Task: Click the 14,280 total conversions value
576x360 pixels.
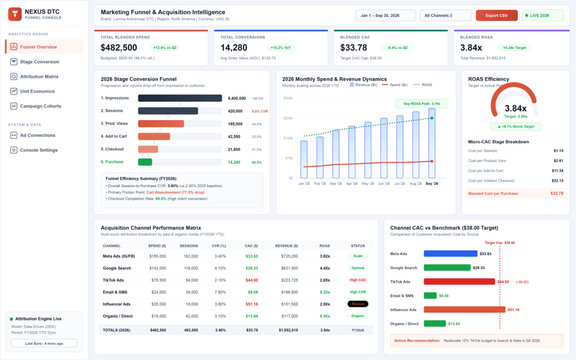Action: click(x=234, y=47)
